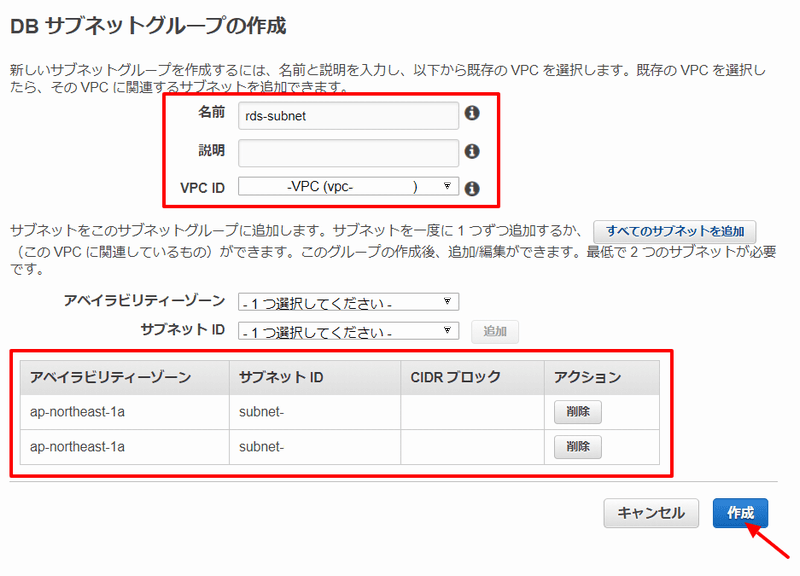Click the empty 説明 input field
This screenshot has height=576, width=800.
pos(348,152)
